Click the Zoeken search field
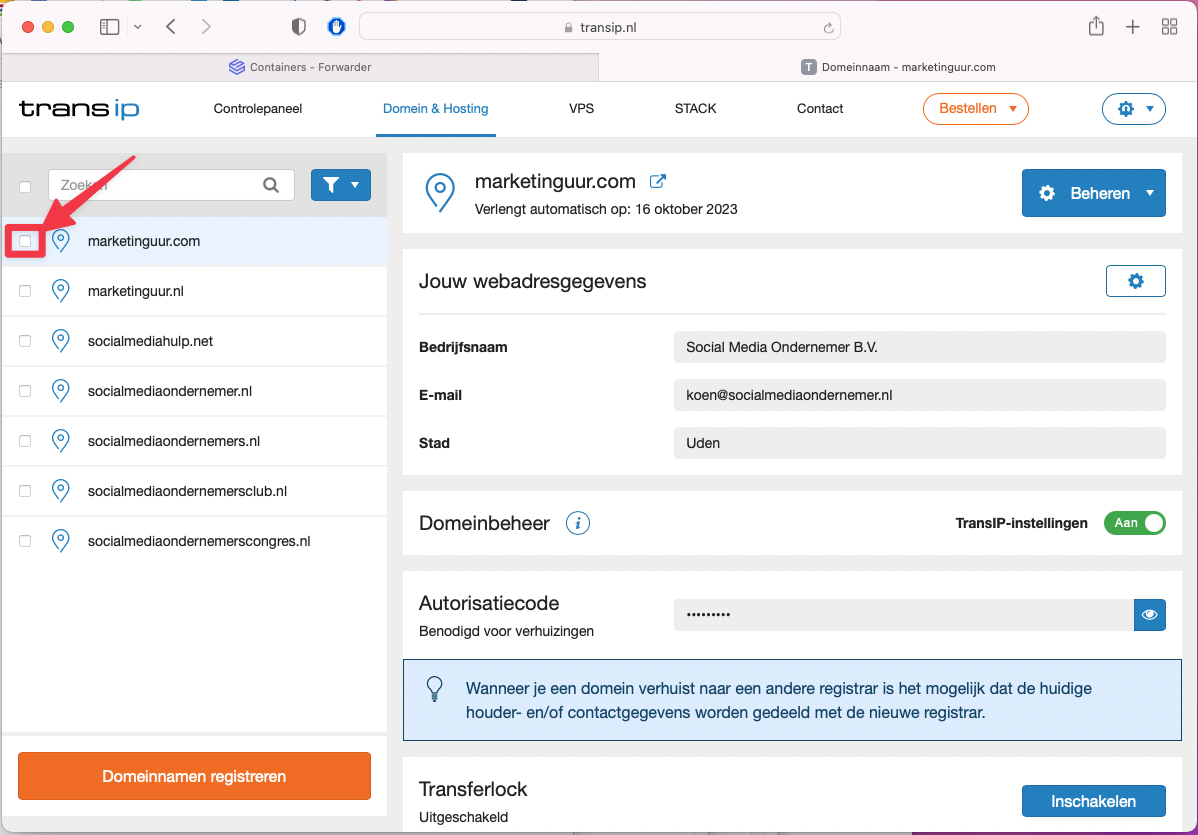Viewport: 1198px width, 835px height. [155, 185]
